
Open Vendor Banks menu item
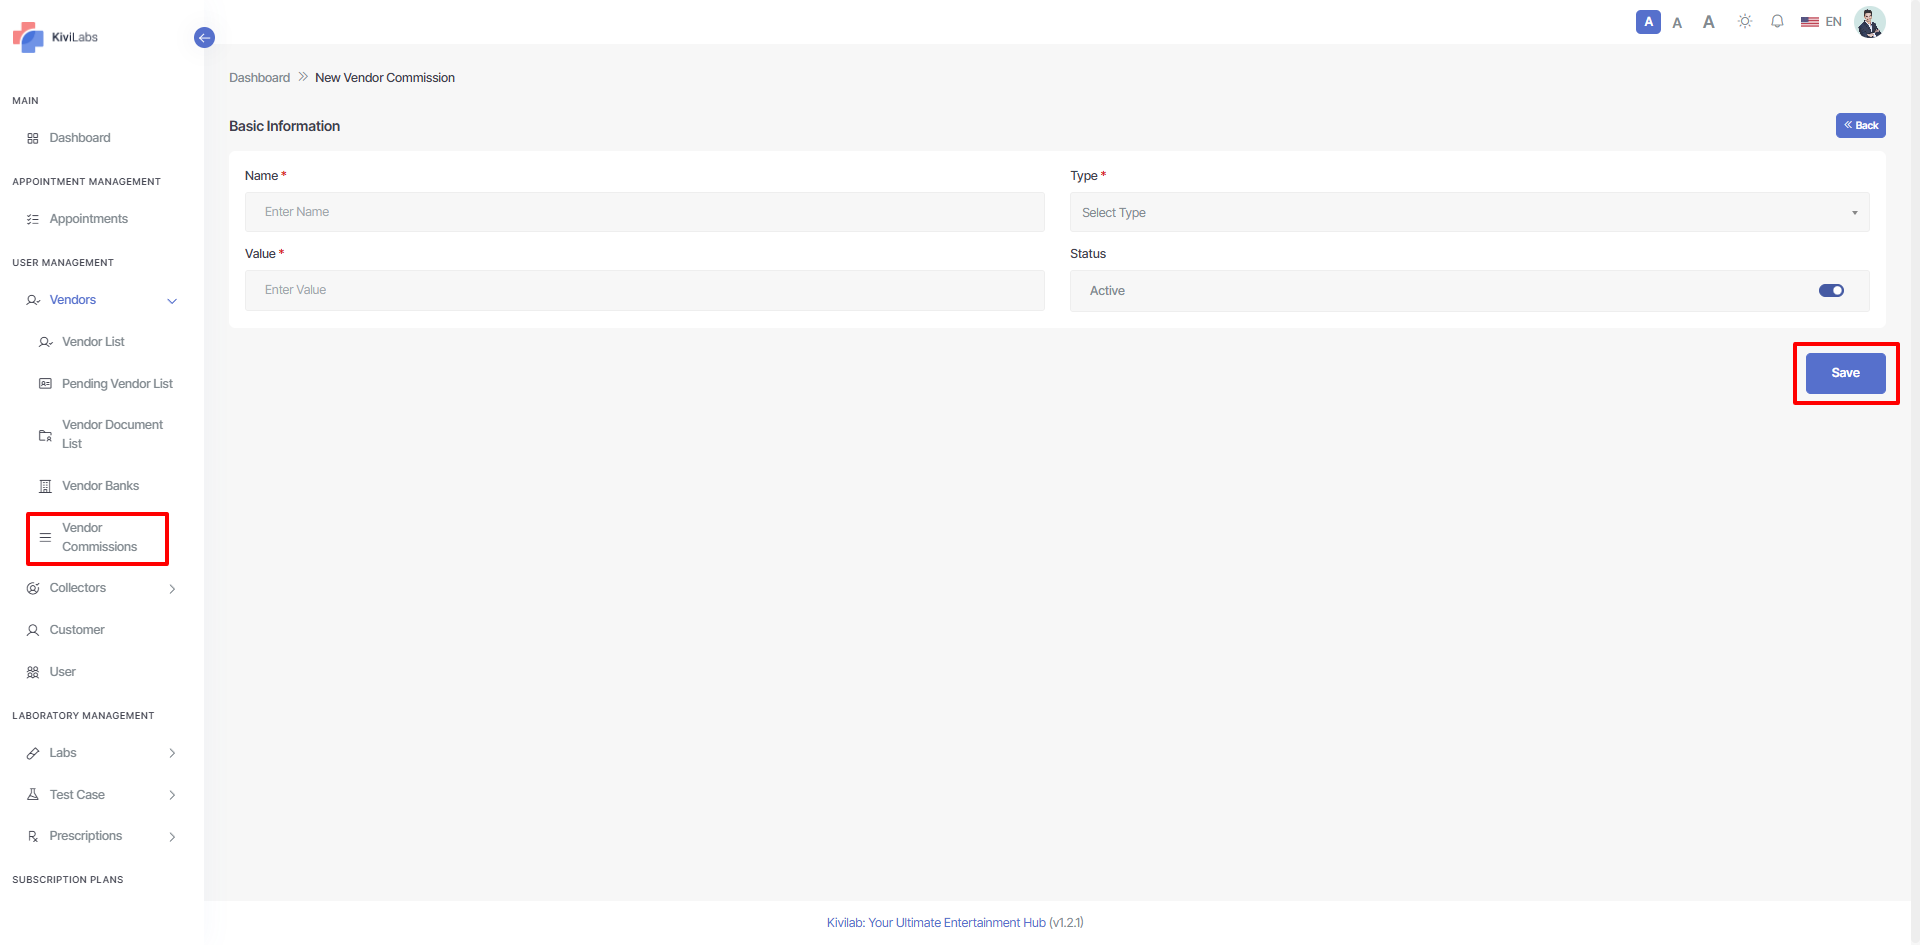(100, 486)
